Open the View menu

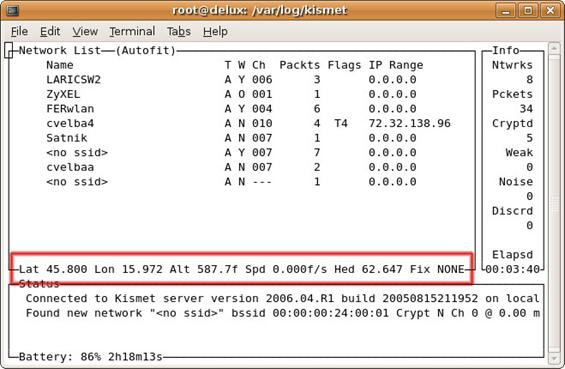click(x=85, y=32)
